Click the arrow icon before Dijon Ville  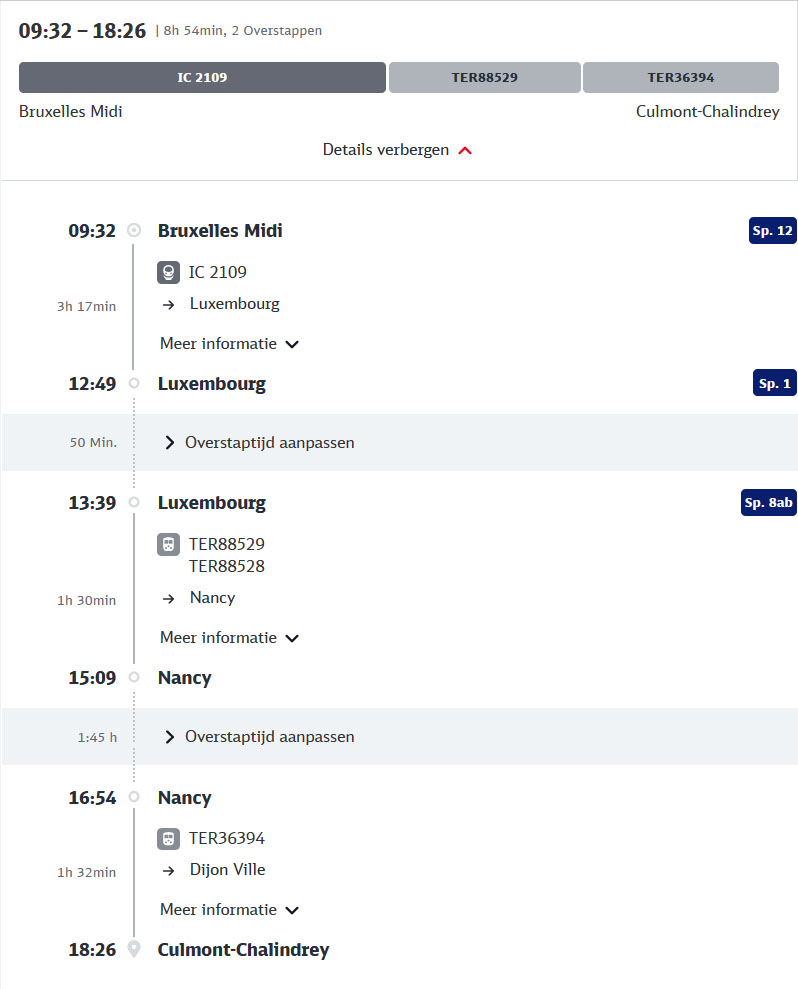coord(168,871)
